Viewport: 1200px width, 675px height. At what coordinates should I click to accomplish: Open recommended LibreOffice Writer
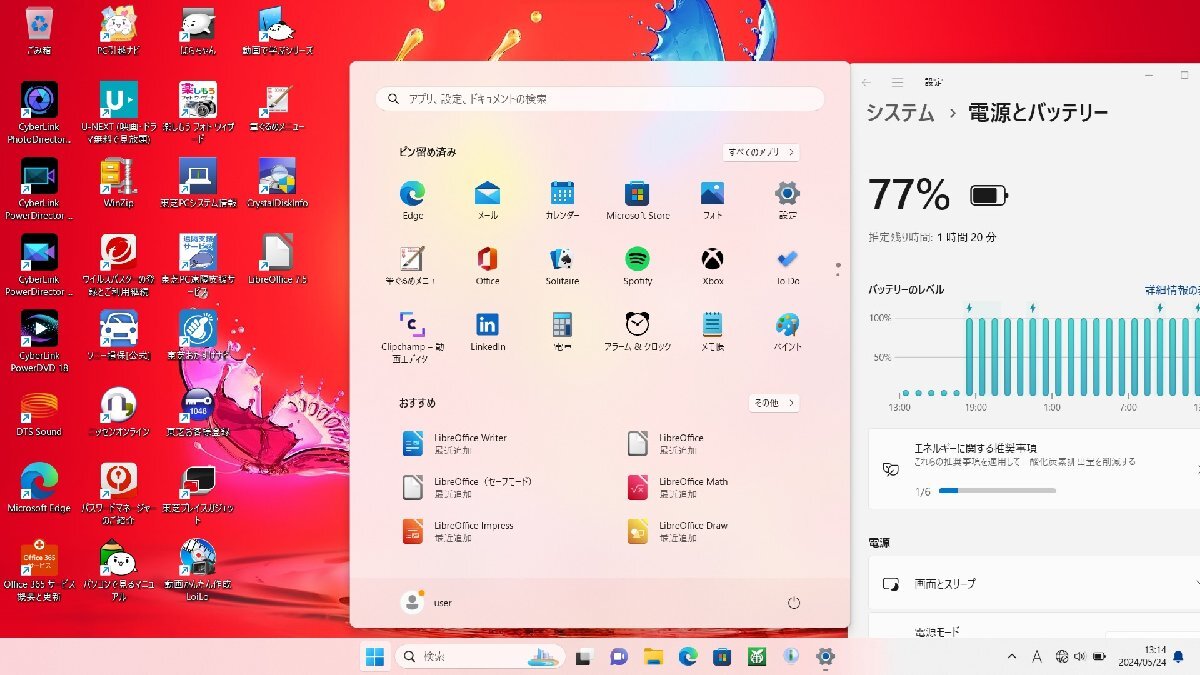point(456,443)
